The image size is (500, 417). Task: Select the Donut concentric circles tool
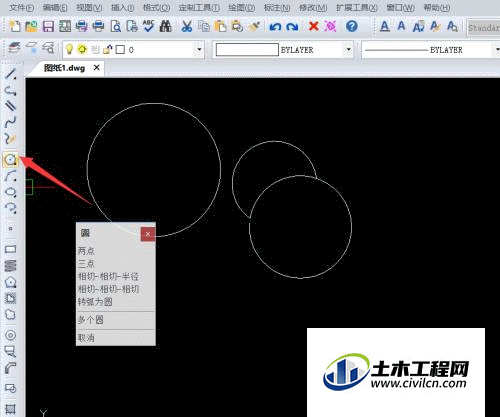(x=11, y=335)
